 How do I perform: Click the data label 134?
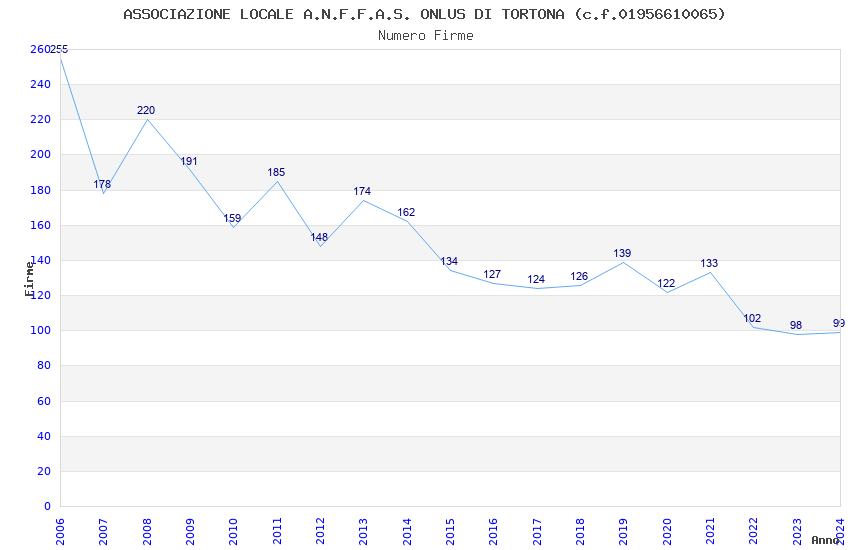pyautogui.click(x=449, y=262)
